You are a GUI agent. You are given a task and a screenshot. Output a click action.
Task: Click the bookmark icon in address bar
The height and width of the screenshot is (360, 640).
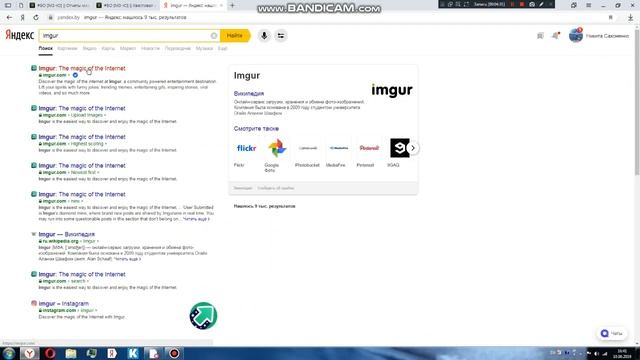[x=611, y=18]
